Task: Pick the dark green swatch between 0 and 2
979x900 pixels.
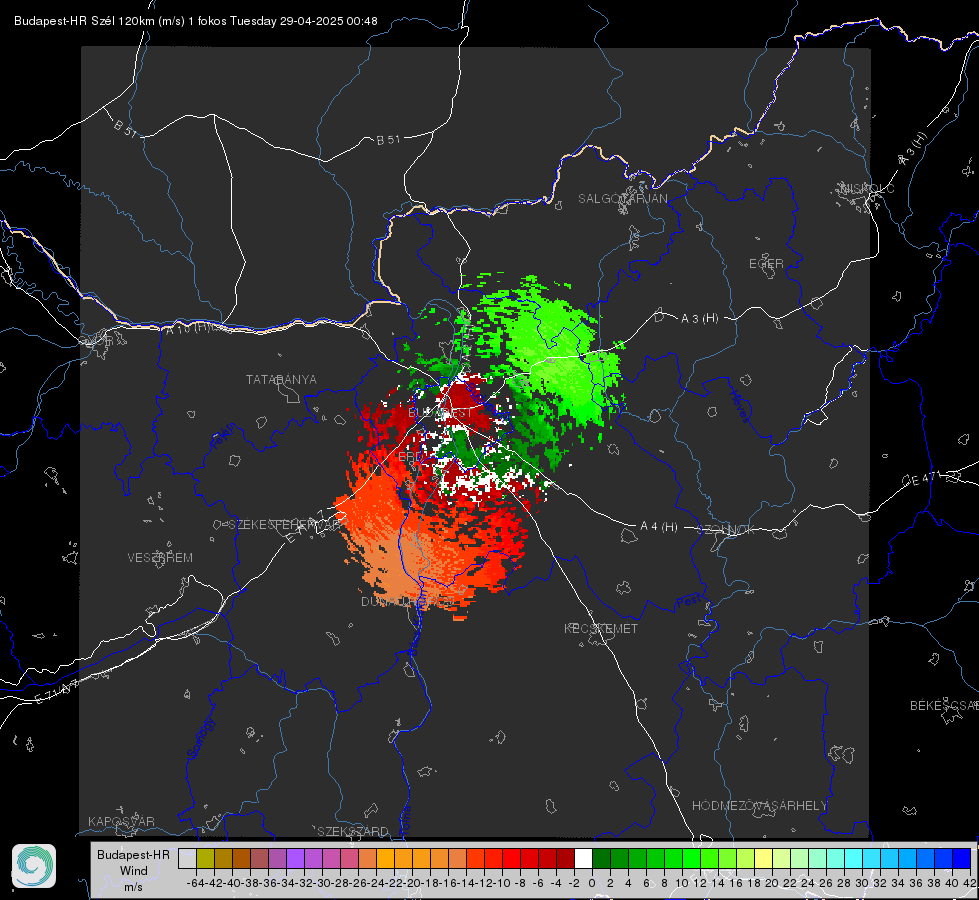Action: (601, 858)
